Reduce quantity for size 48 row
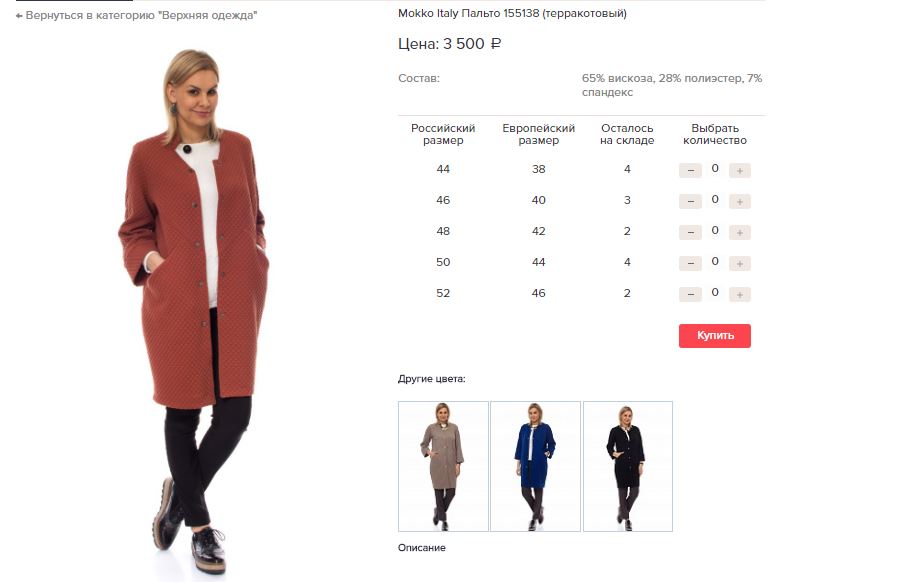 (x=690, y=232)
